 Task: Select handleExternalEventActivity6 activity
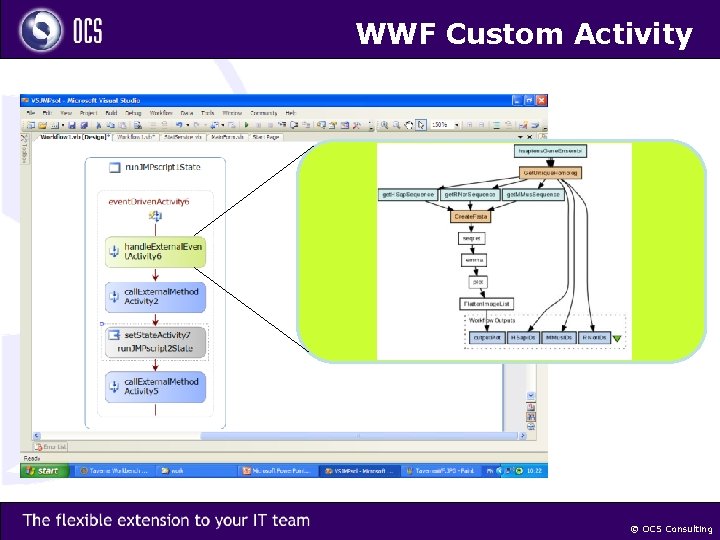click(156, 252)
